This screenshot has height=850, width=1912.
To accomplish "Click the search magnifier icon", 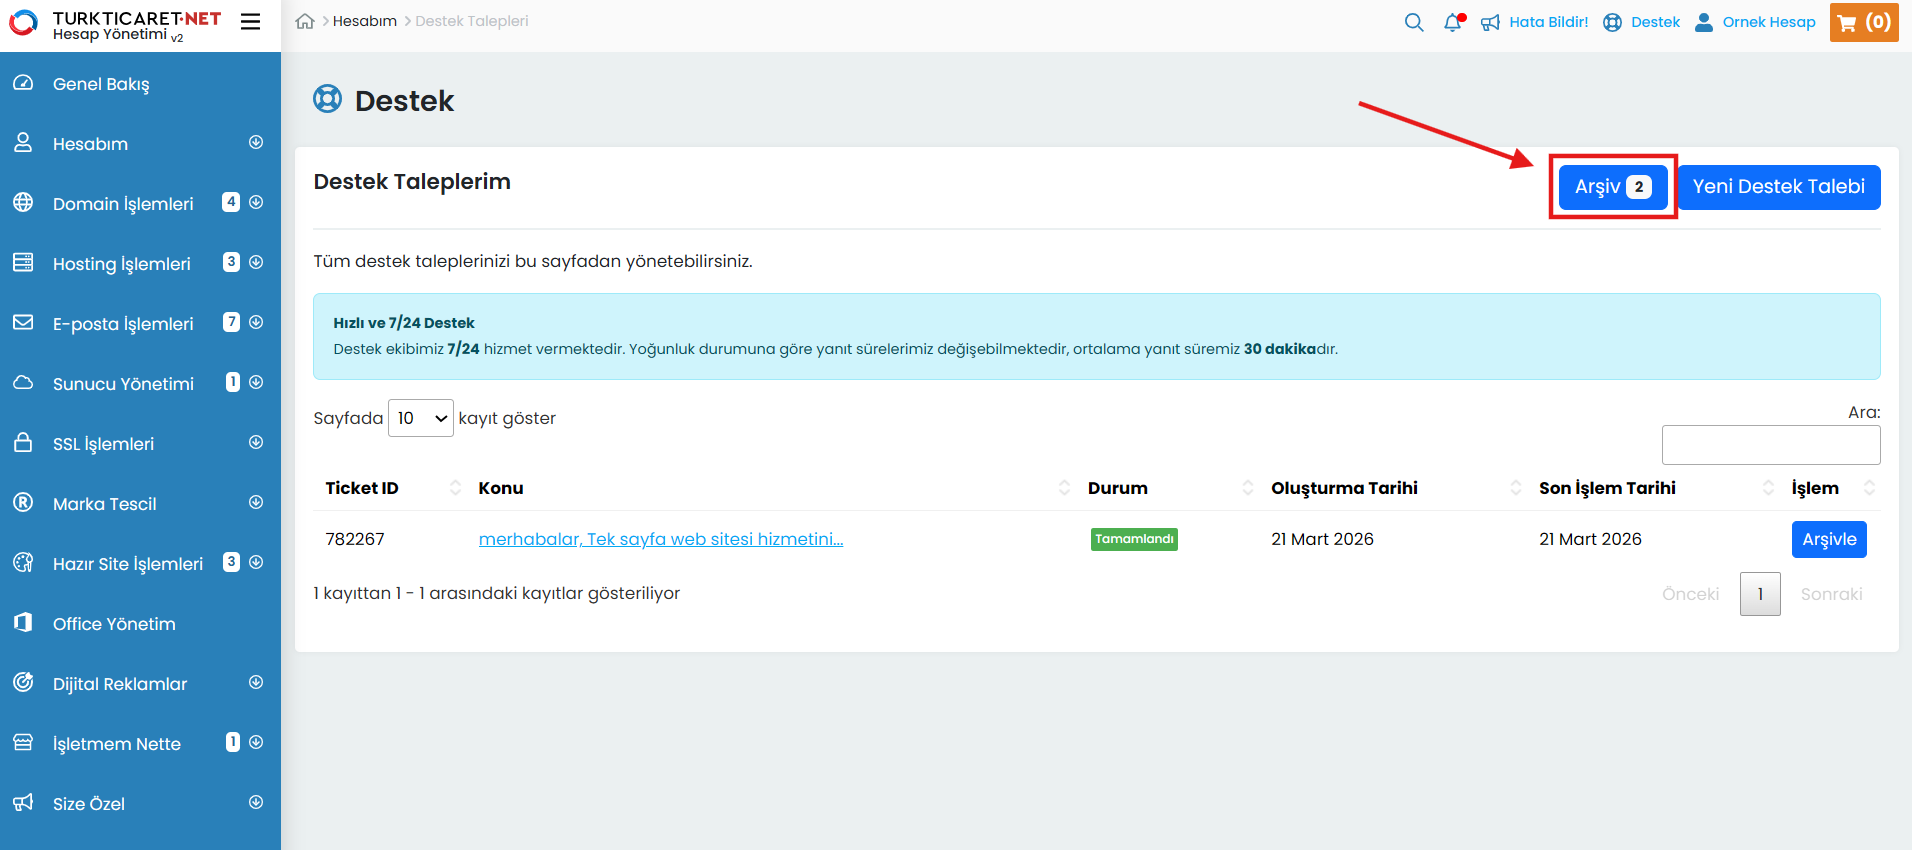I will click(1413, 22).
